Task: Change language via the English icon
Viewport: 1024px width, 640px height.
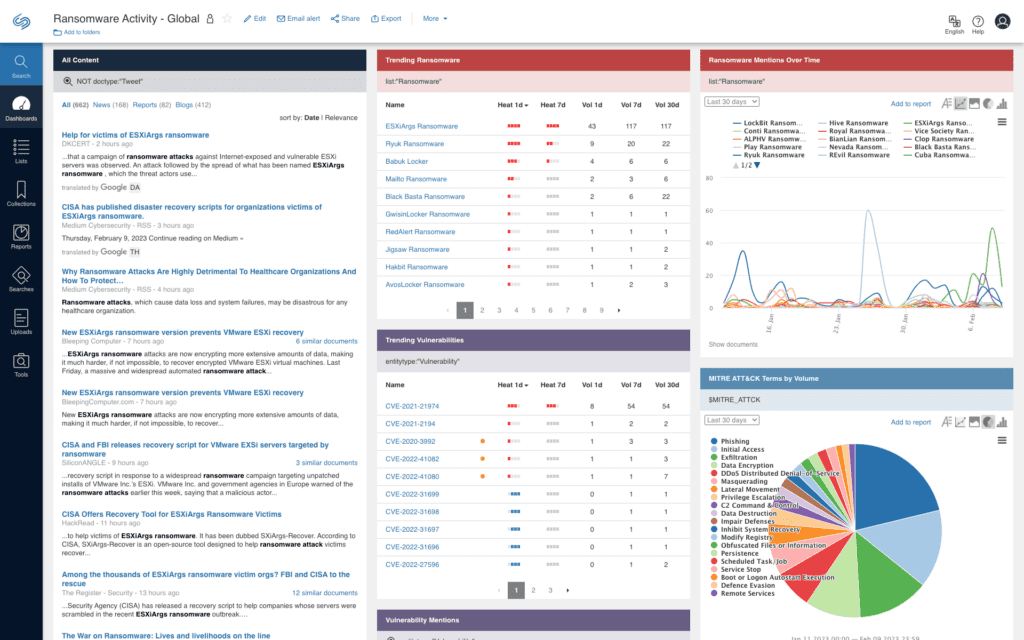Action: tap(954, 25)
